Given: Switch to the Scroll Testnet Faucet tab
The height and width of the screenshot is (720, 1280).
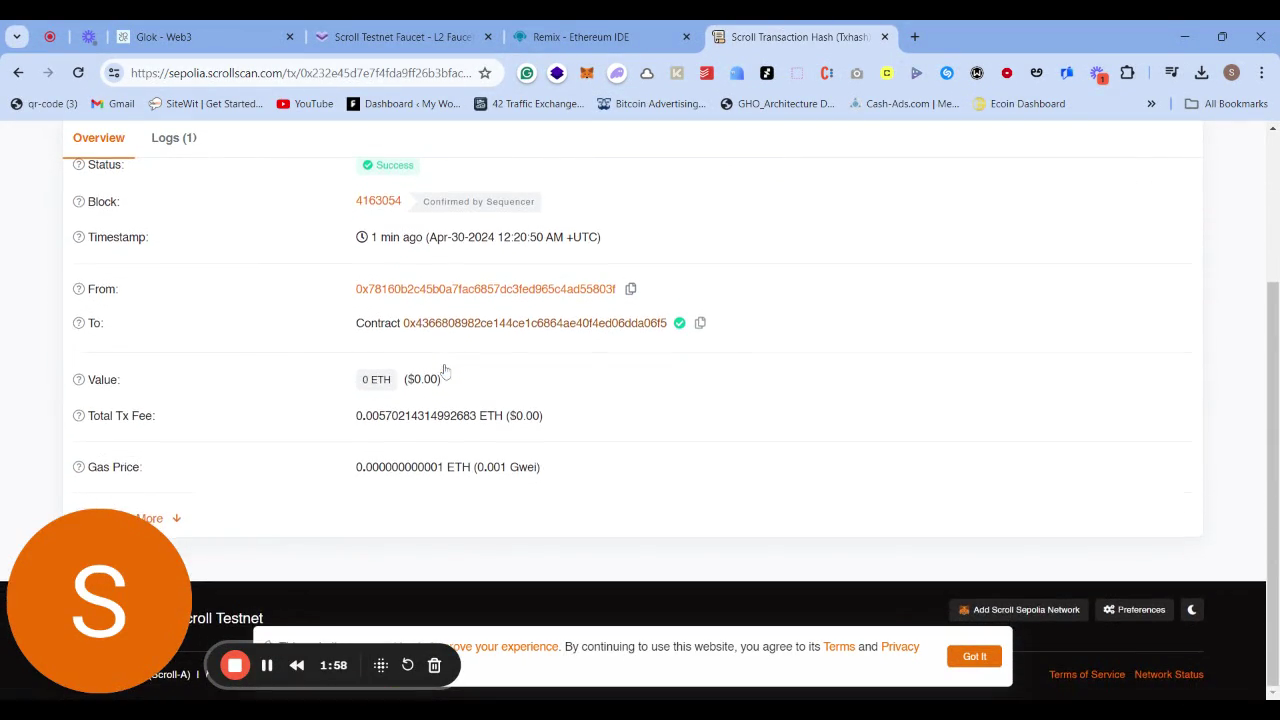Looking at the screenshot, I should click(402, 37).
